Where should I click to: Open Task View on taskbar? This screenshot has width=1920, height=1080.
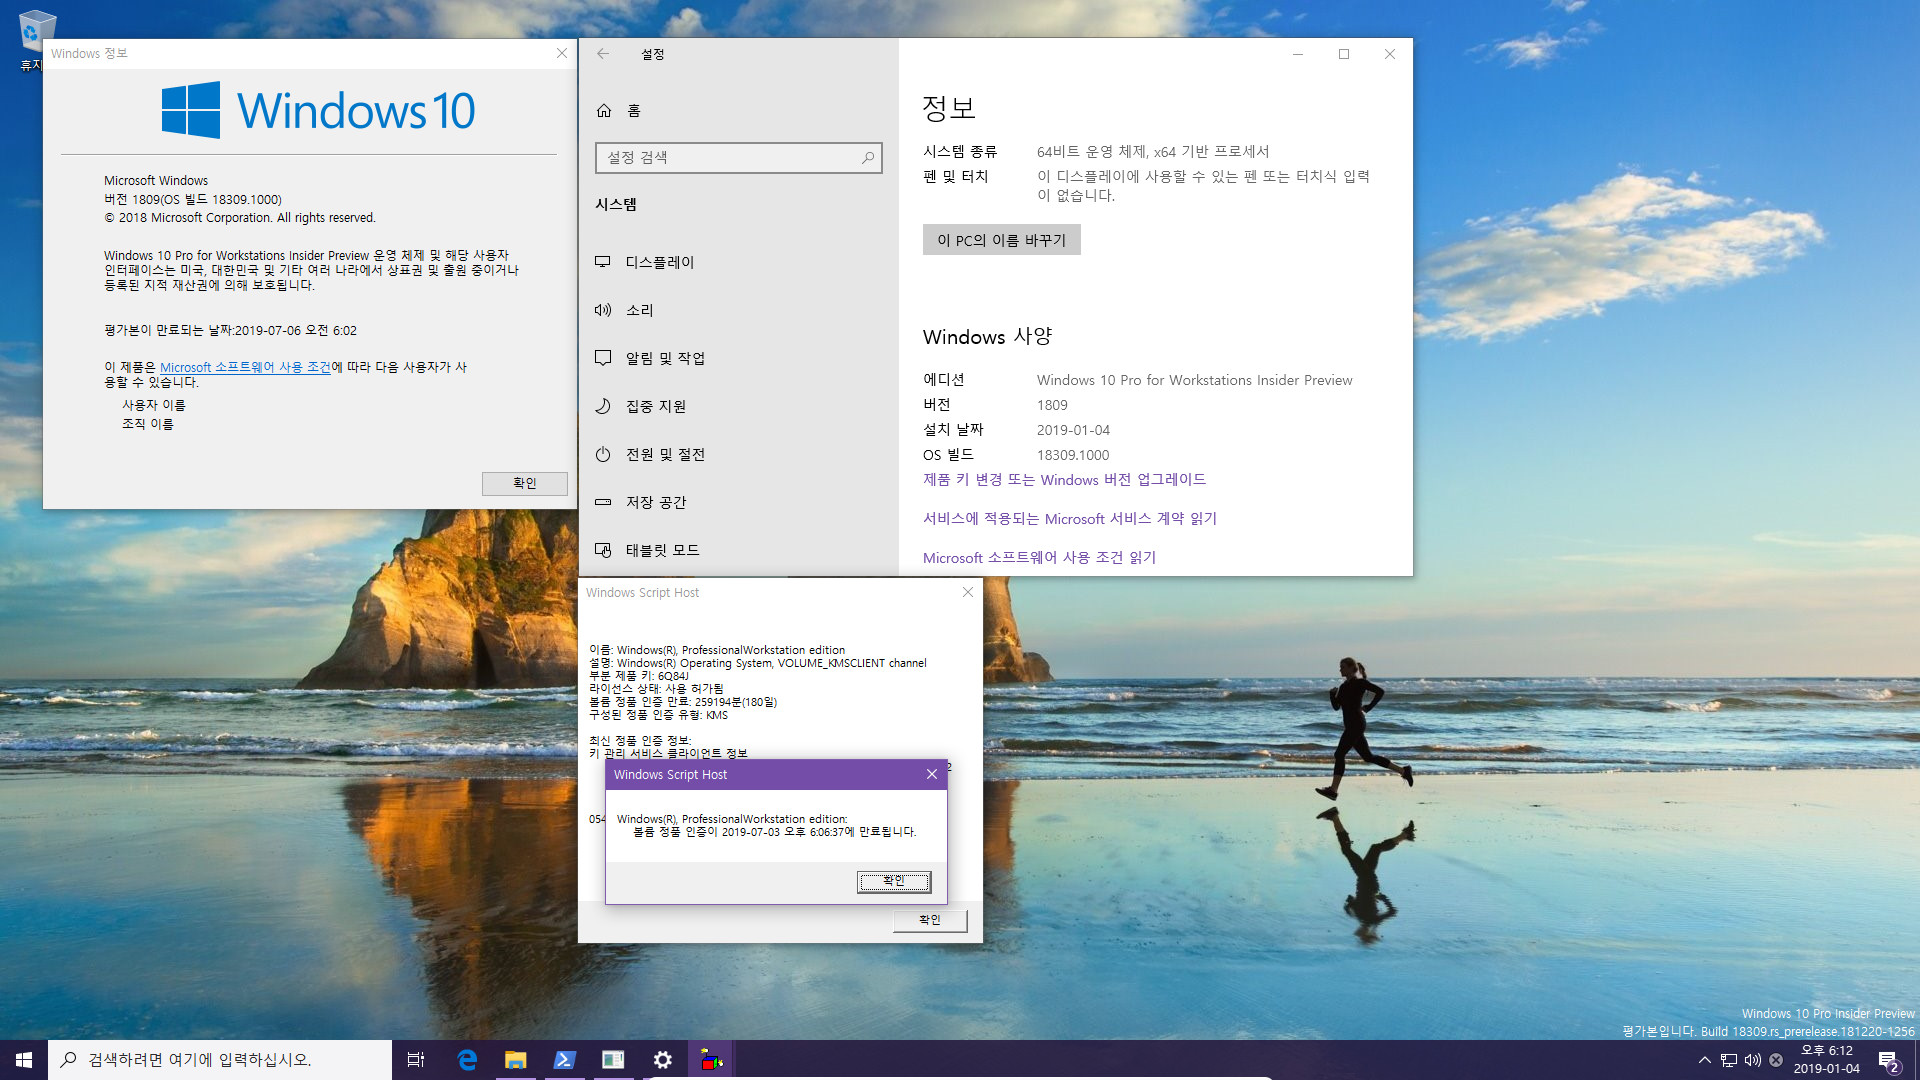(416, 1060)
